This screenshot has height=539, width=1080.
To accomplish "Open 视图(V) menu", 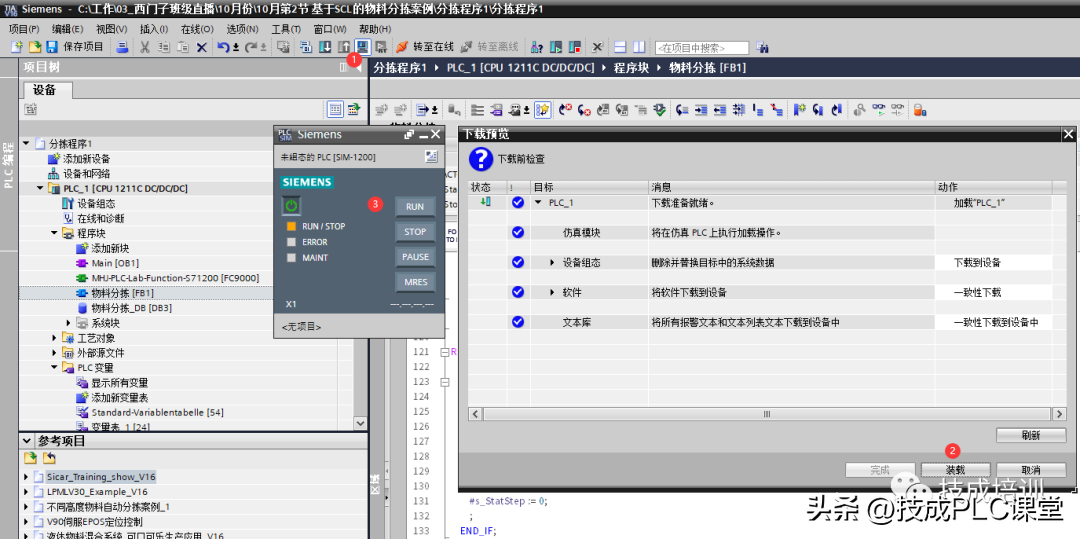I will 112,29.
